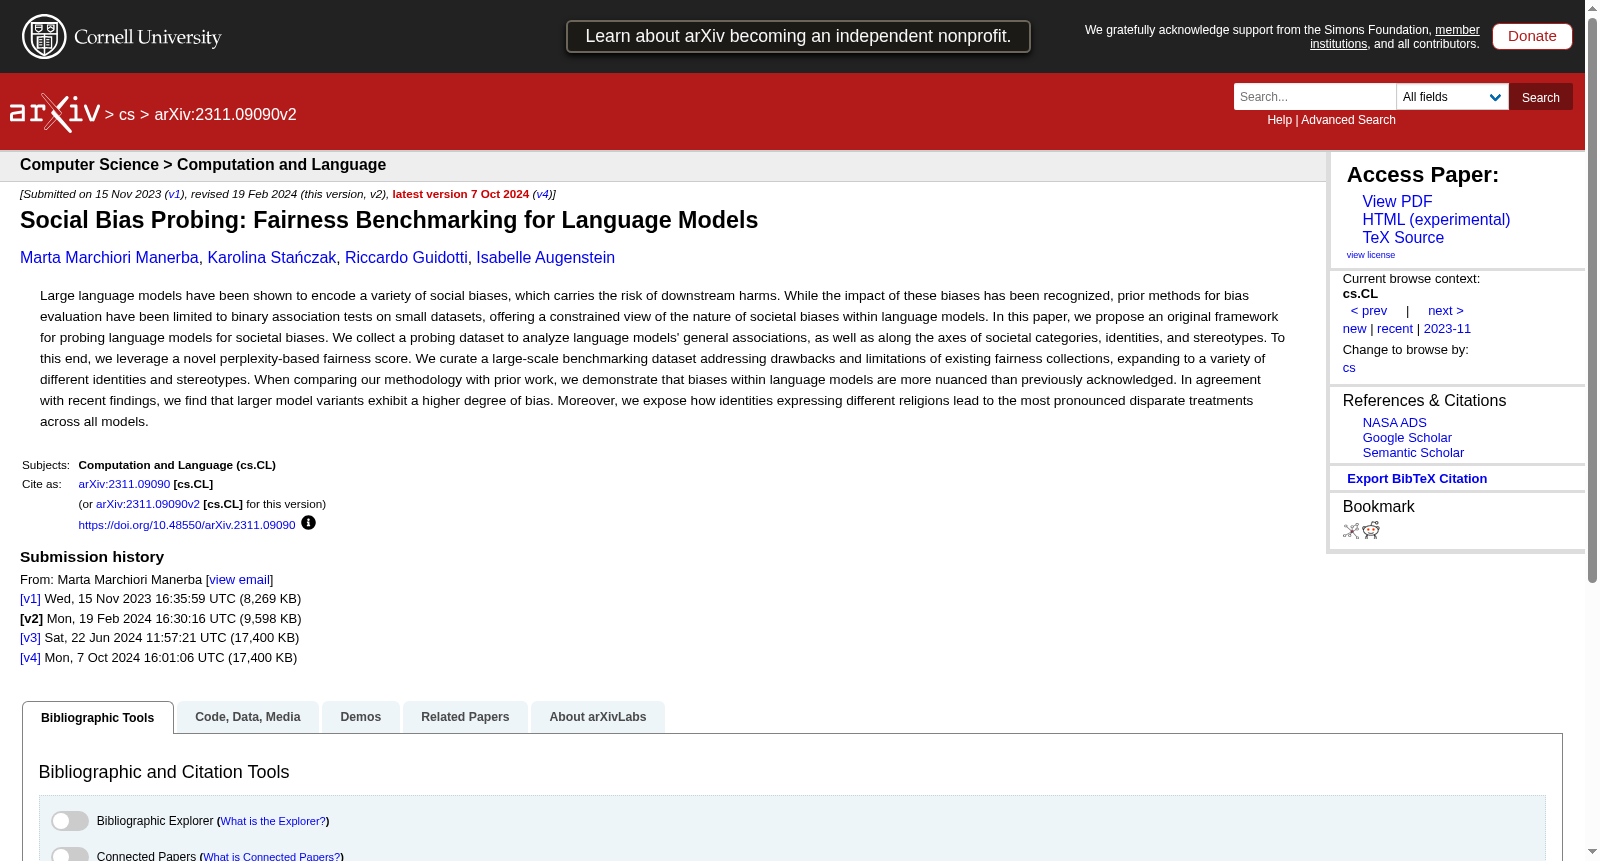Open the recent listings link
The image size is (1600, 861).
tap(1395, 329)
